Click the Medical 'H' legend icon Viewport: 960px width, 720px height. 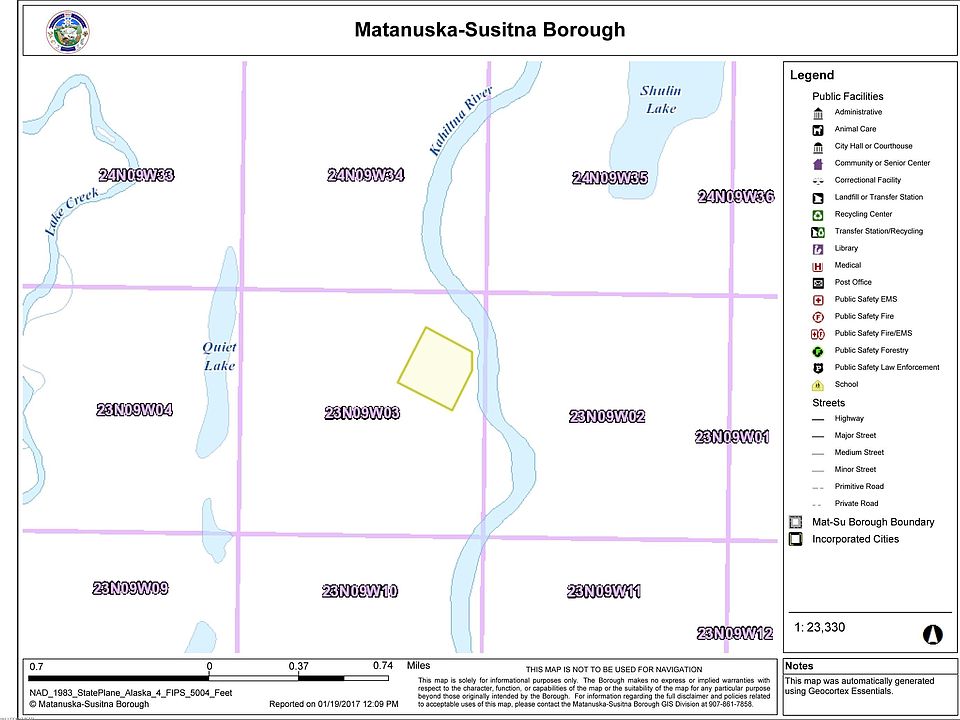coord(817,266)
